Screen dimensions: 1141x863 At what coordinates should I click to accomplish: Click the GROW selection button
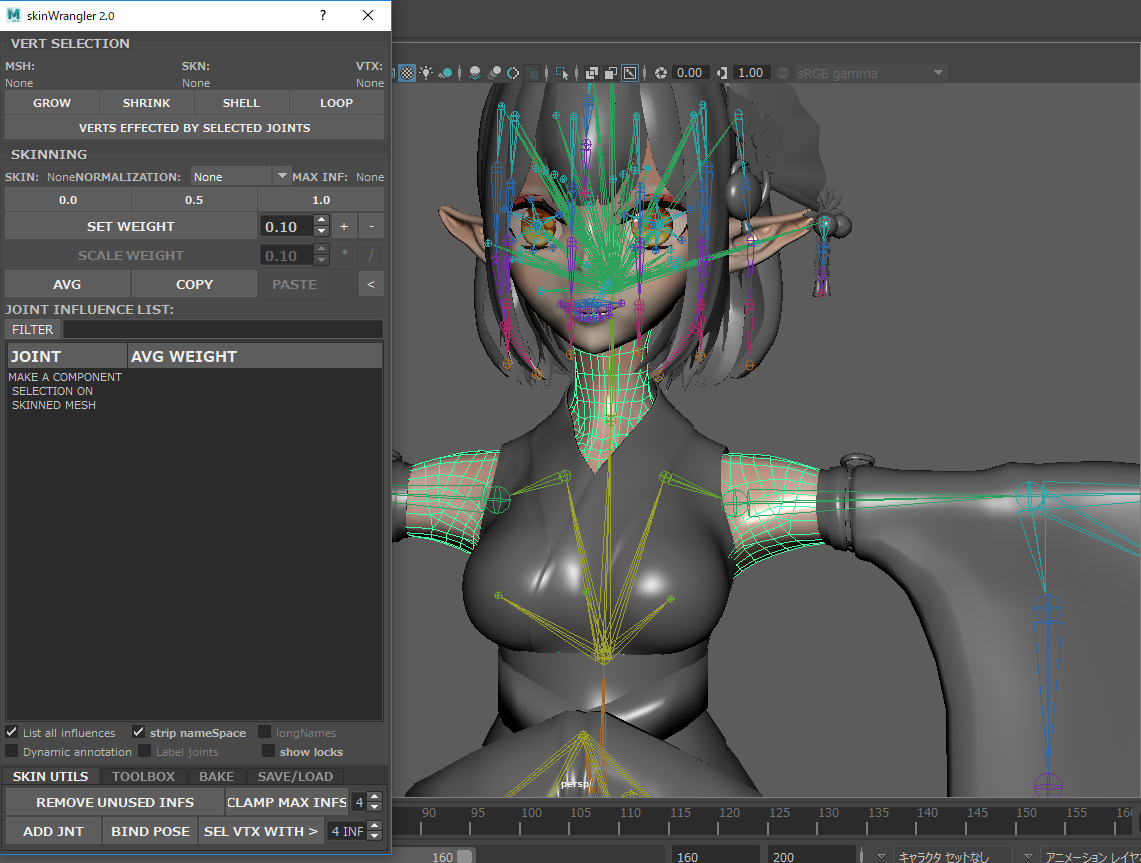pyautogui.click(x=51, y=102)
